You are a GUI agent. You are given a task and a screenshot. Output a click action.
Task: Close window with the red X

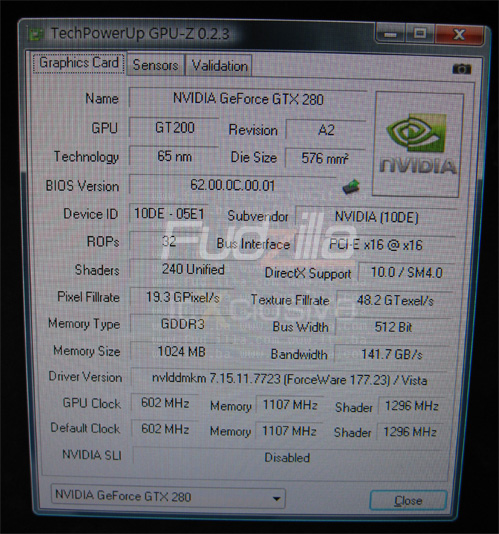pos(459,34)
